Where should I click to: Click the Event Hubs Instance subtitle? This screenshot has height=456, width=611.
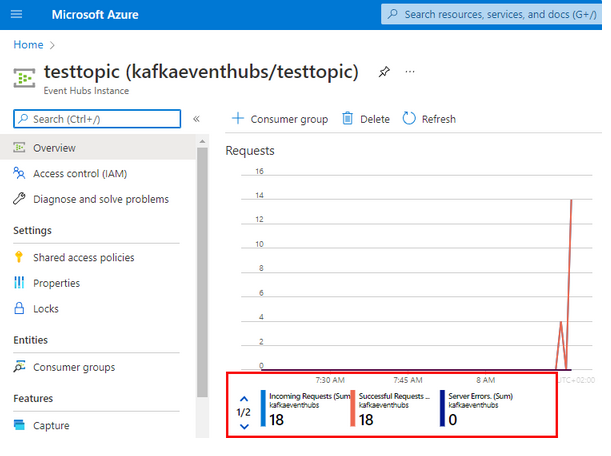tap(86, 91)
